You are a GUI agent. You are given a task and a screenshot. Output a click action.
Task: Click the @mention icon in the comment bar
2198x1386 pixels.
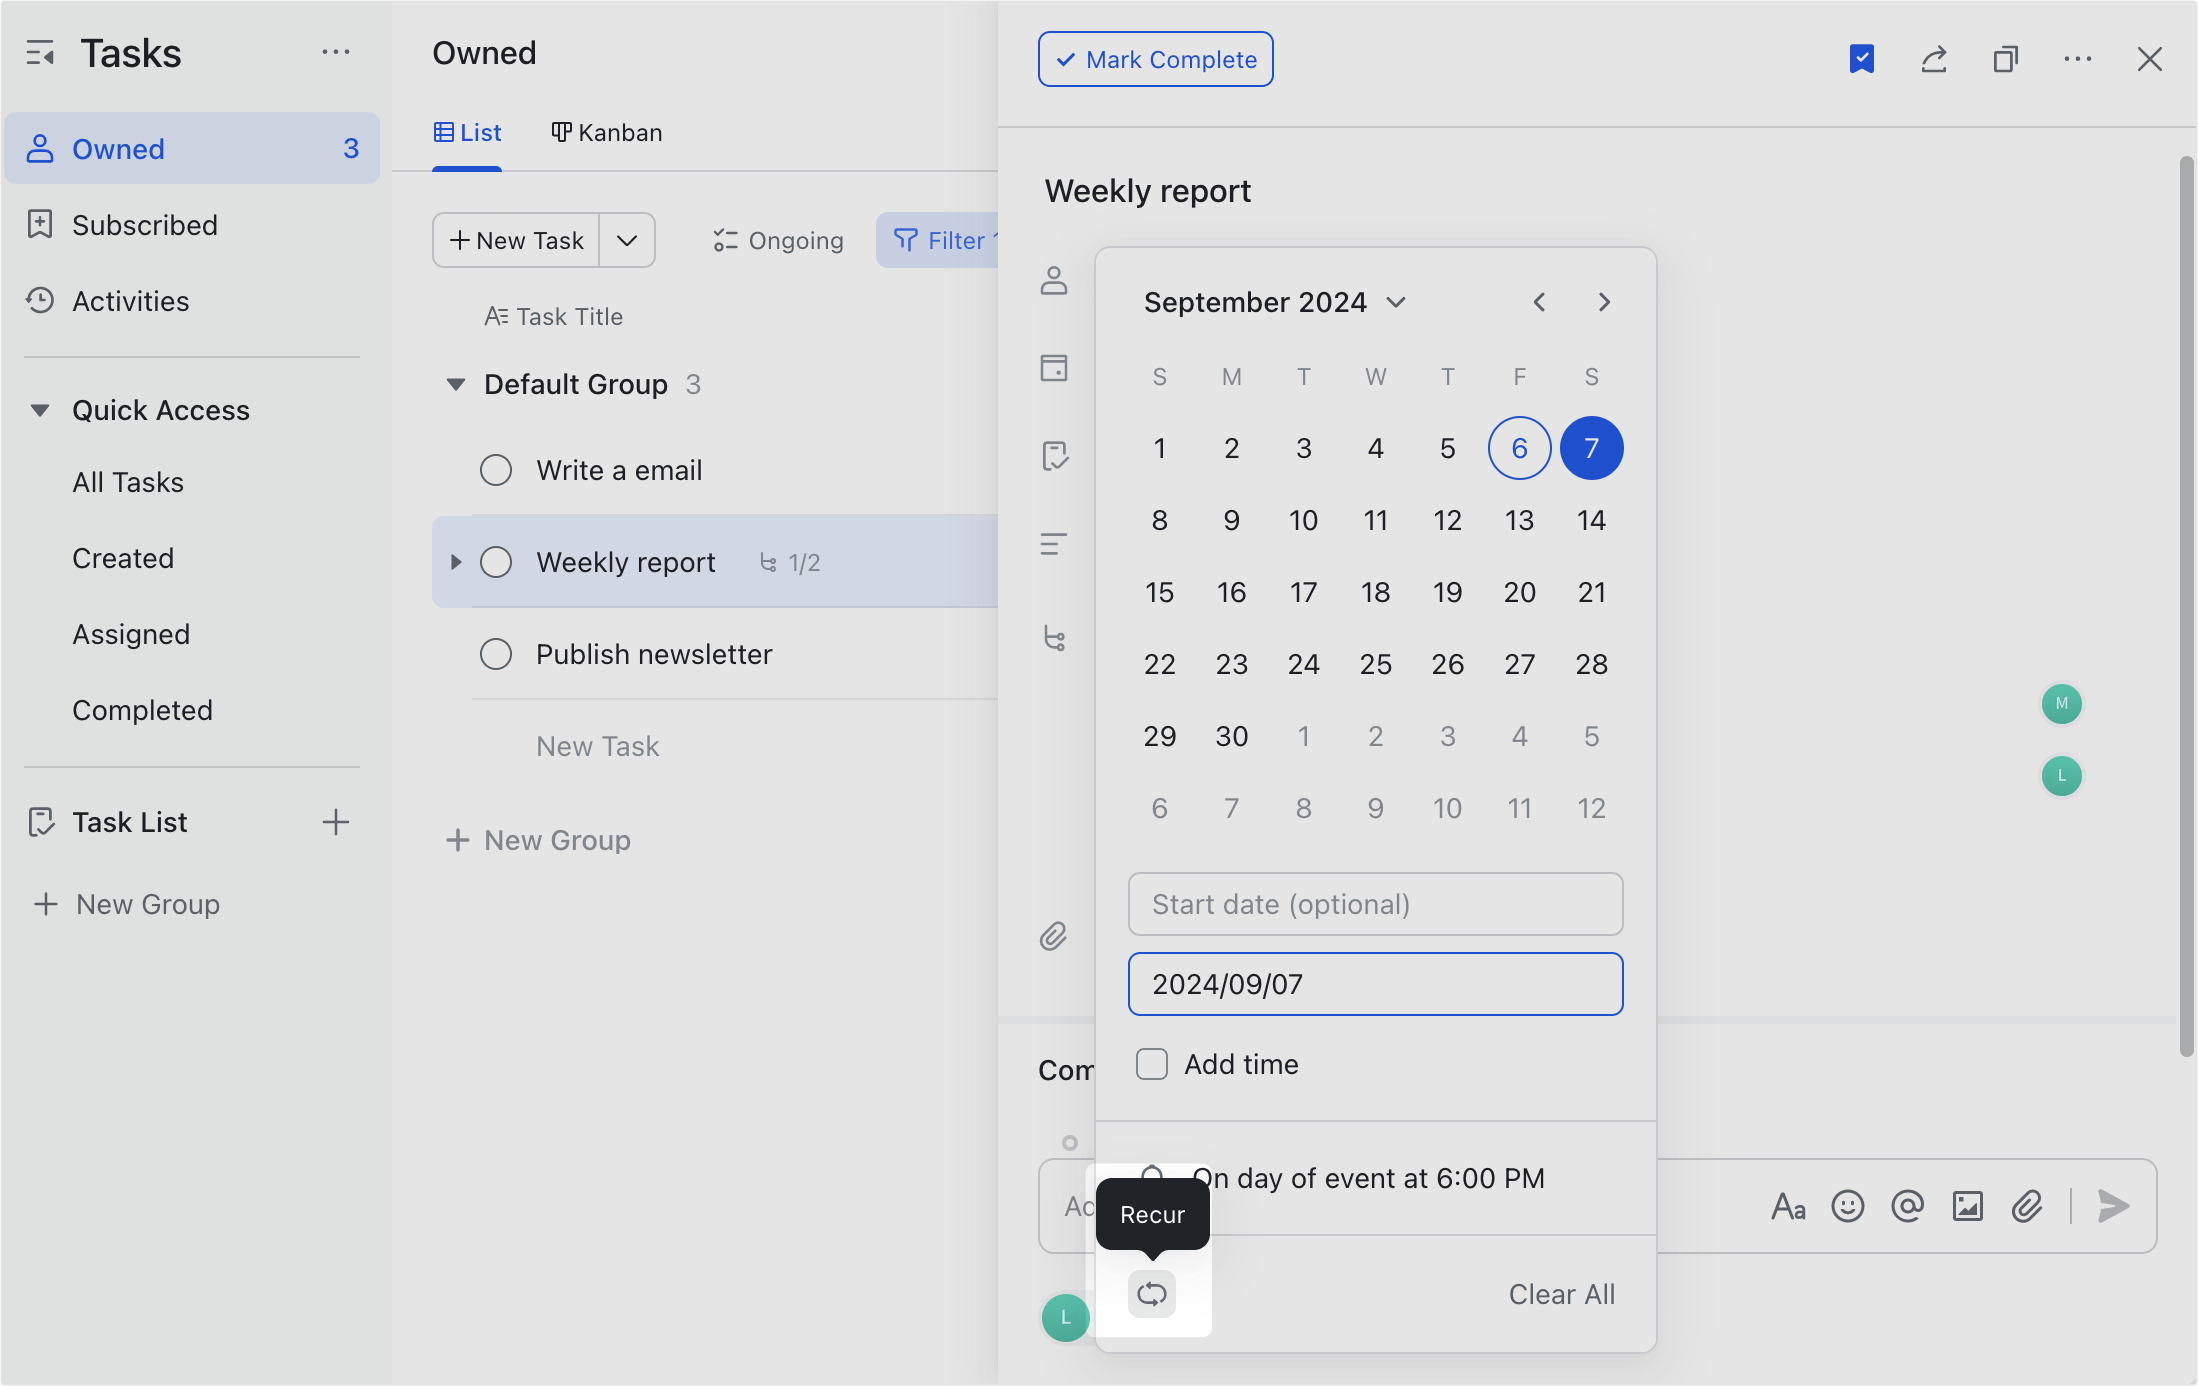coord(1907,1206)
